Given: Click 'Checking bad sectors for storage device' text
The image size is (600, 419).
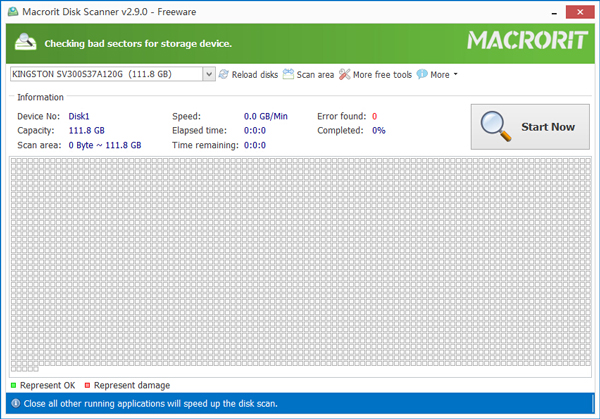Looking at the screenshot, I should point(138,44).
